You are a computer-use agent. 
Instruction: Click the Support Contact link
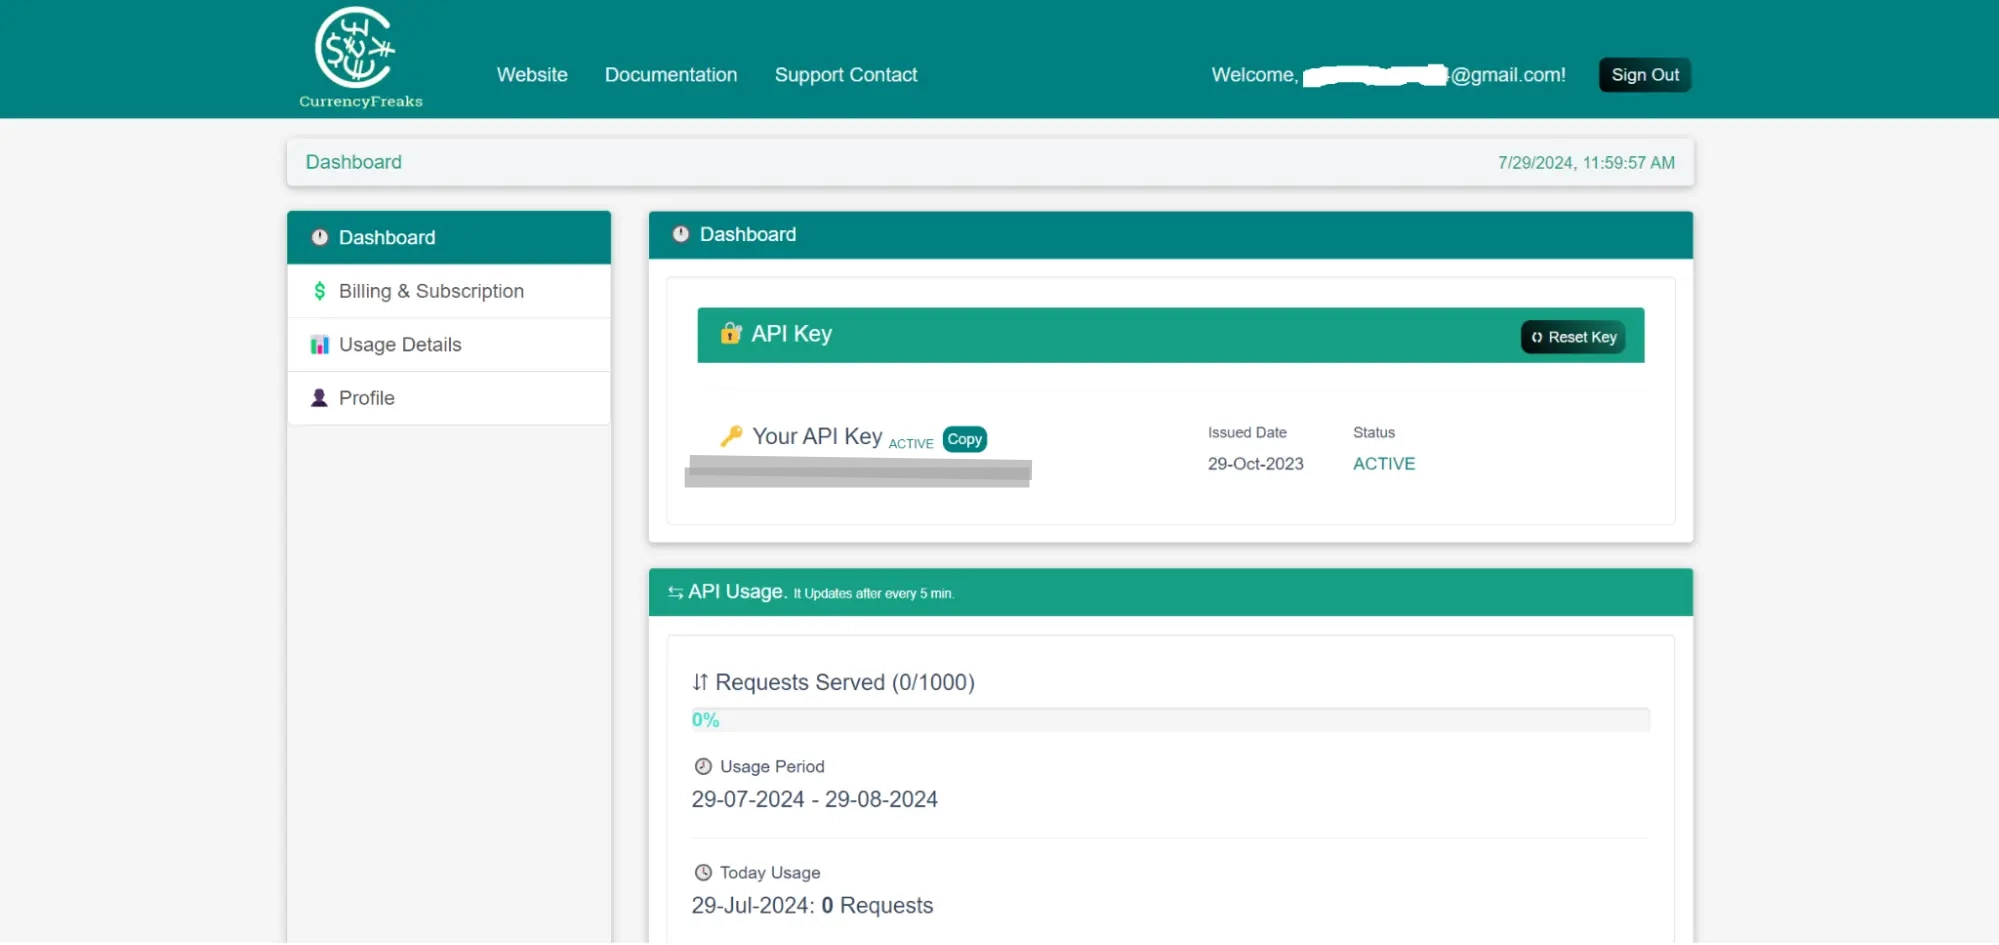point(846,74)
